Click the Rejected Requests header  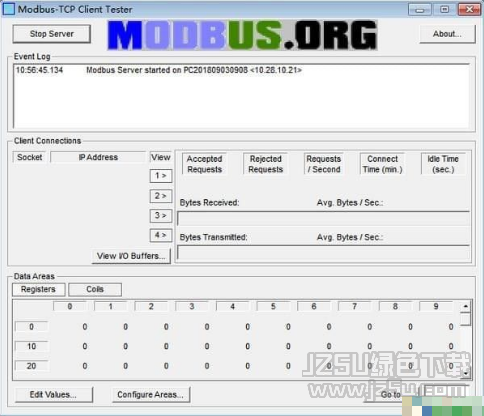point(266,164)
